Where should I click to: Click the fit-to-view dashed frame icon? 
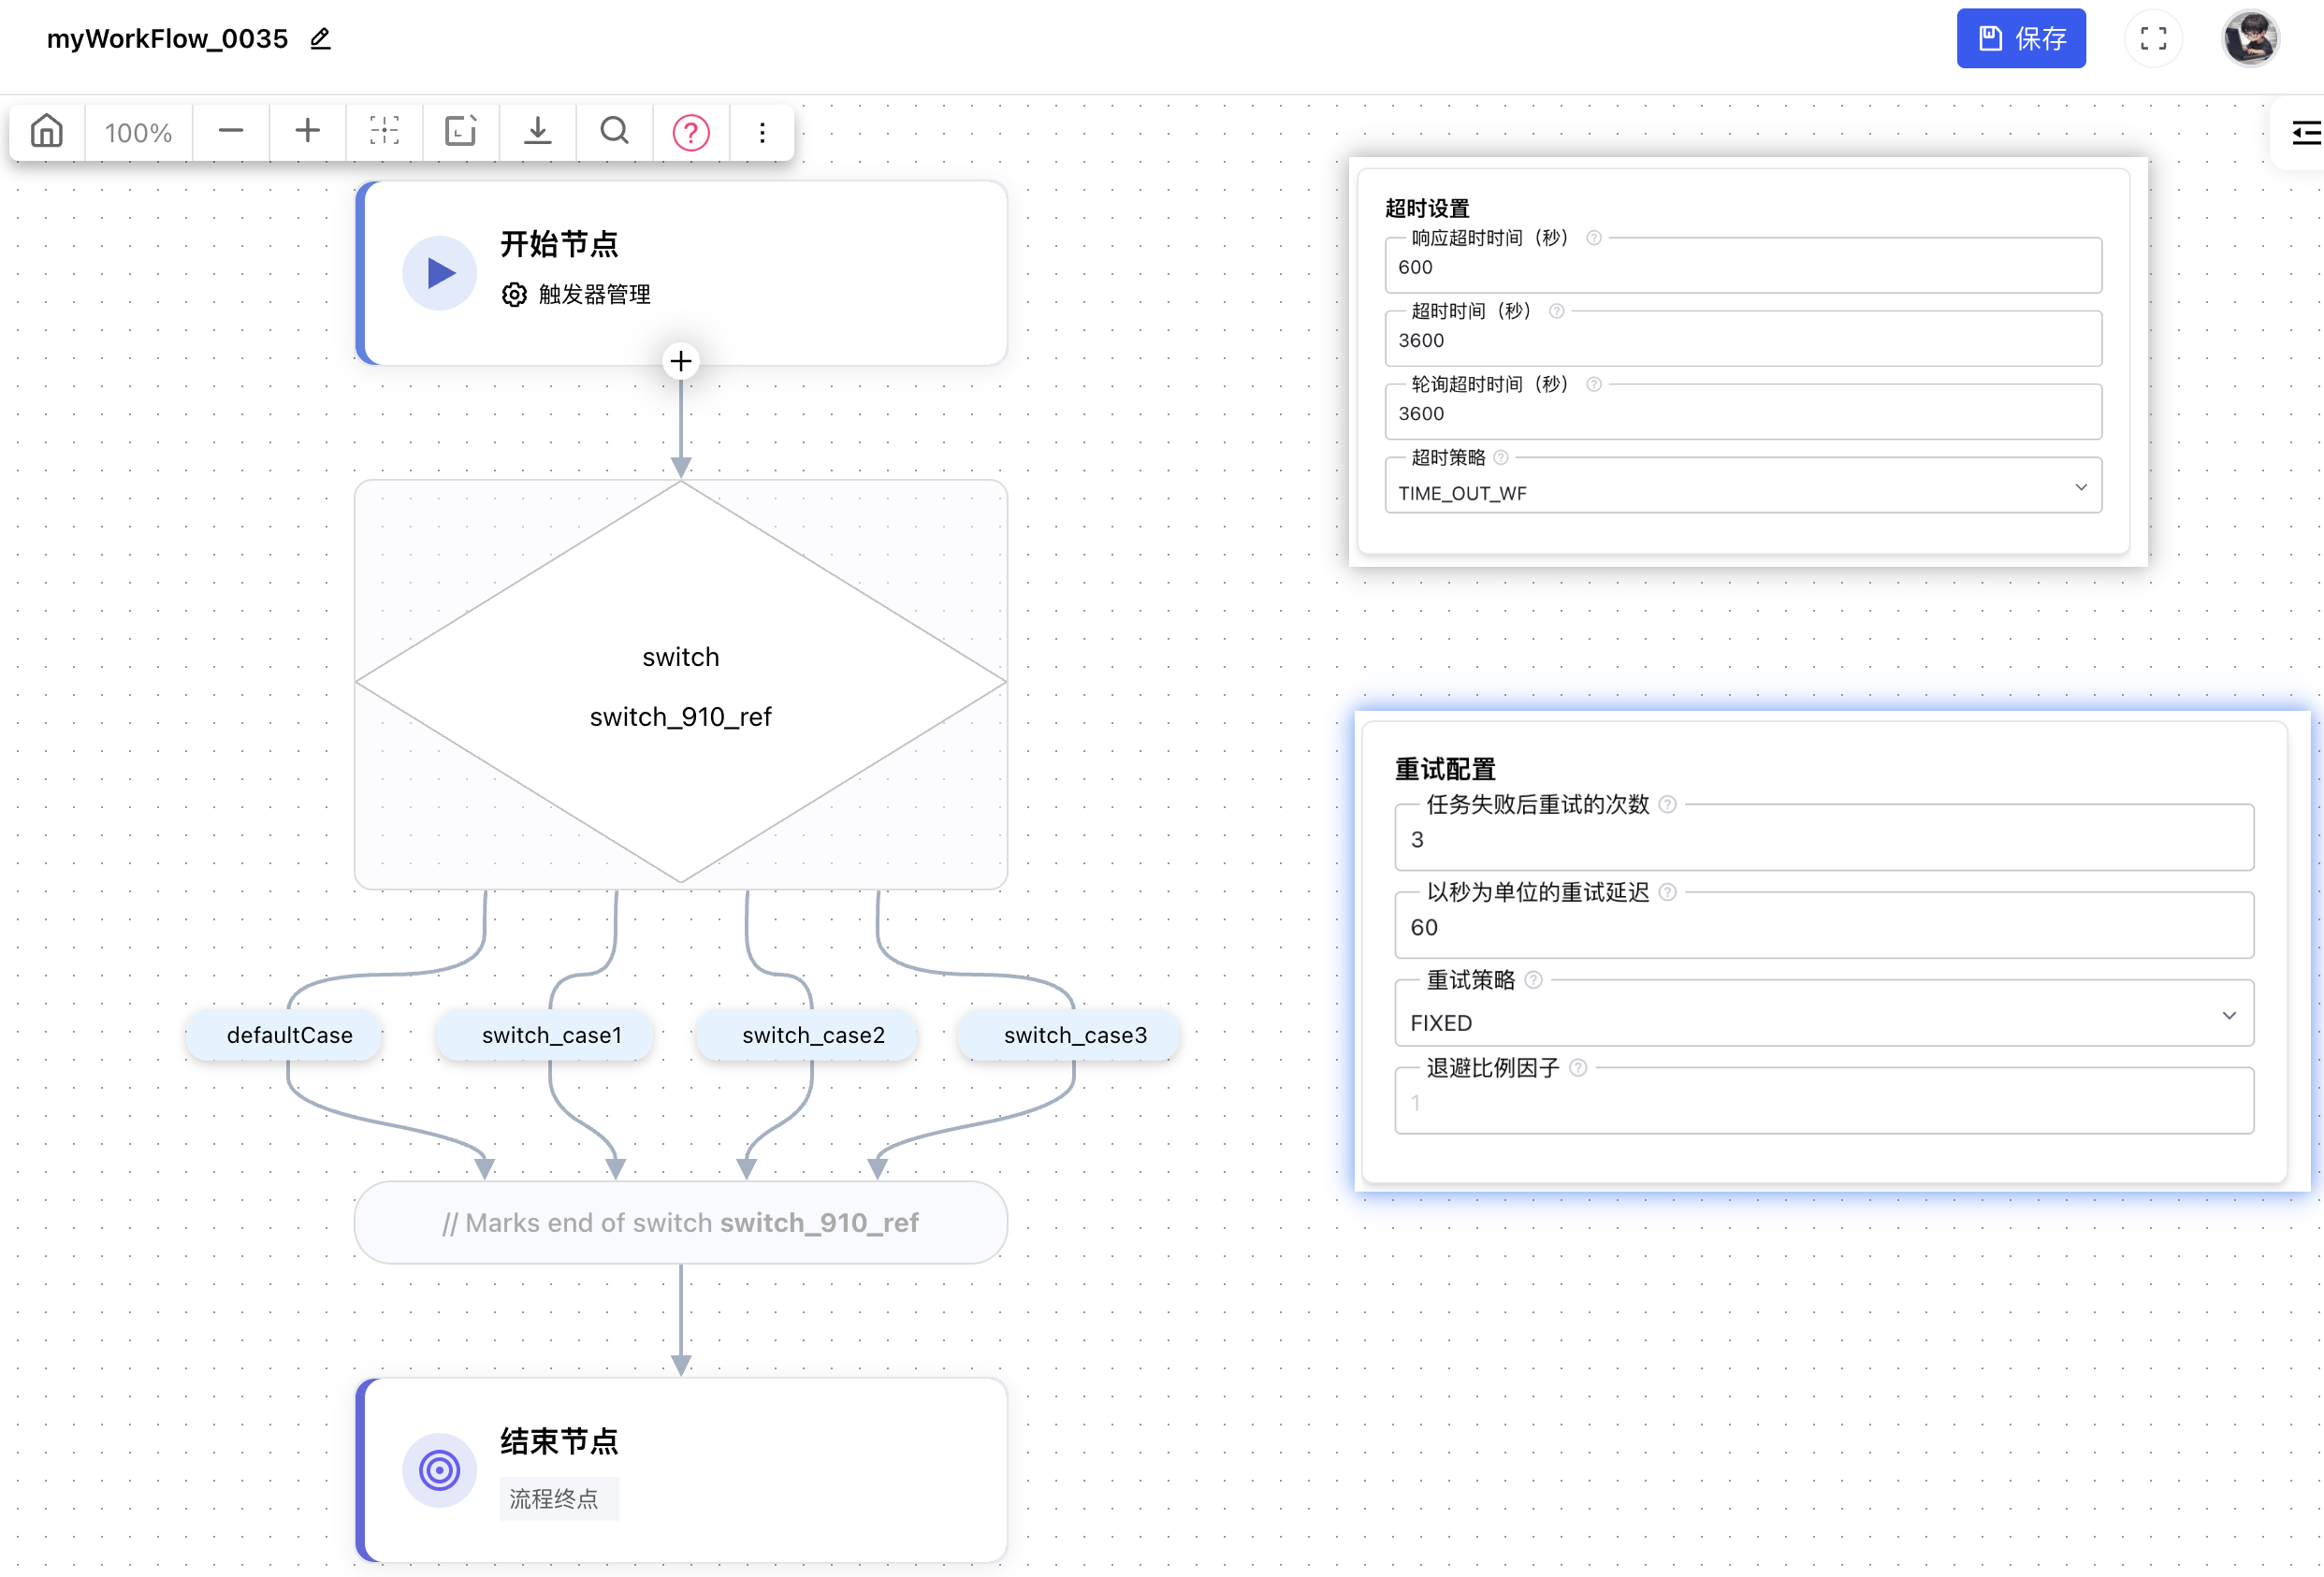click(384, 132)
